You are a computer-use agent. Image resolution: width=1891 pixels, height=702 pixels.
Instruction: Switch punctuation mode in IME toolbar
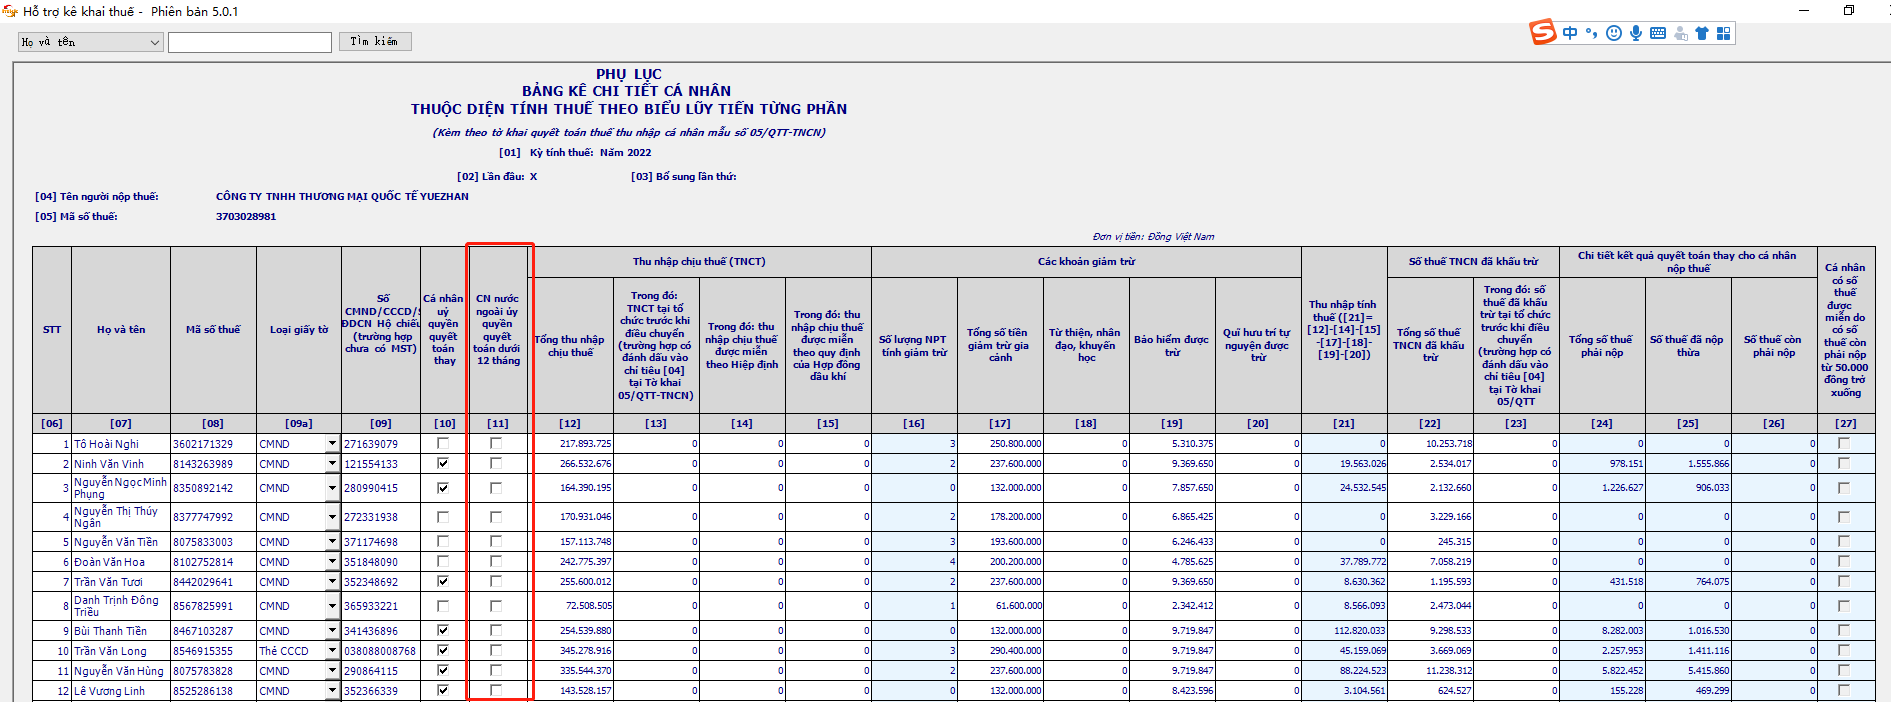pyautogui.click(x=1591, y=33)
